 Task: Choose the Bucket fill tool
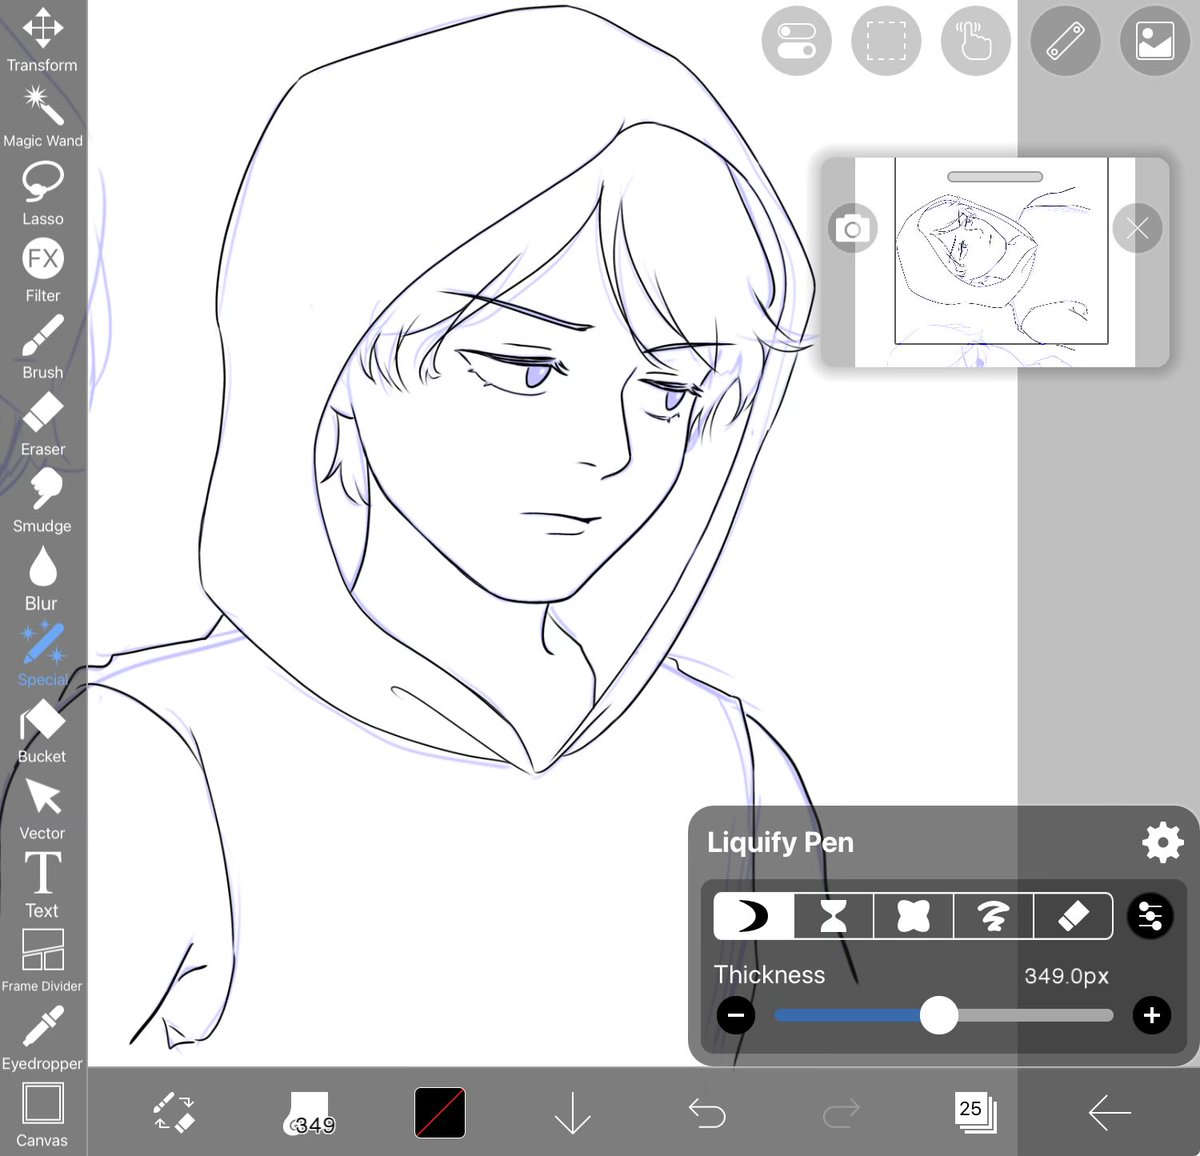[x=42, y=732]
